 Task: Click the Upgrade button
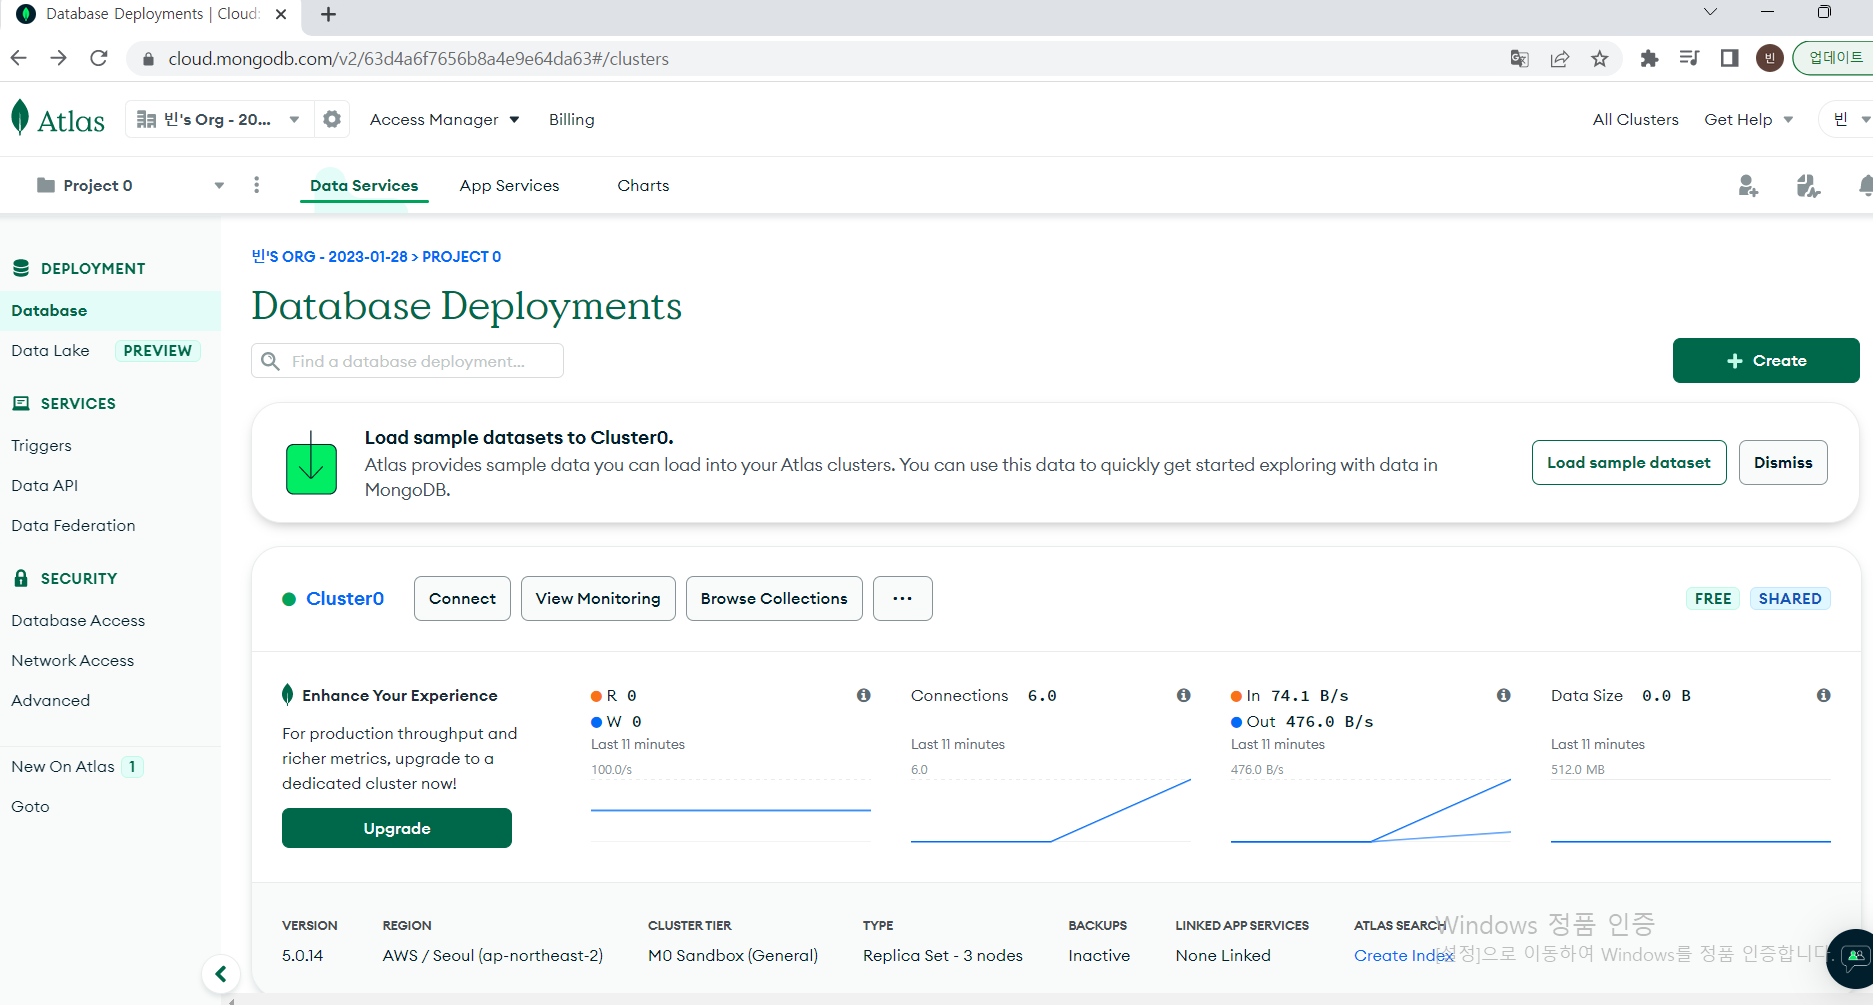pos(397,828)
